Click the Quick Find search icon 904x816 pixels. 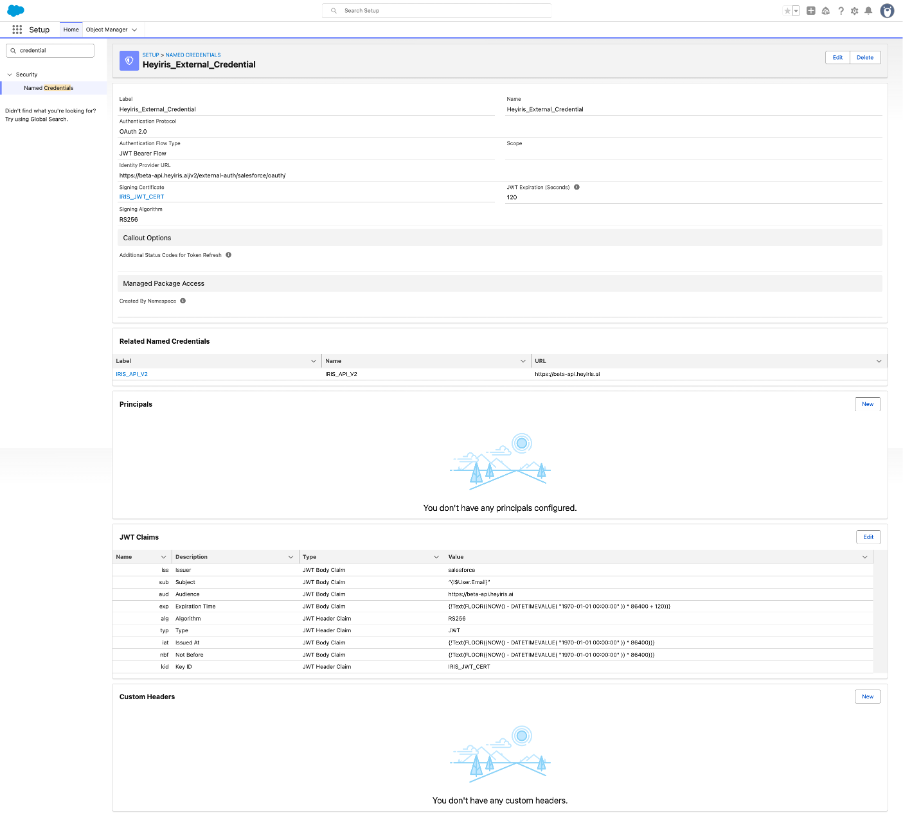(x=13, y=51)
